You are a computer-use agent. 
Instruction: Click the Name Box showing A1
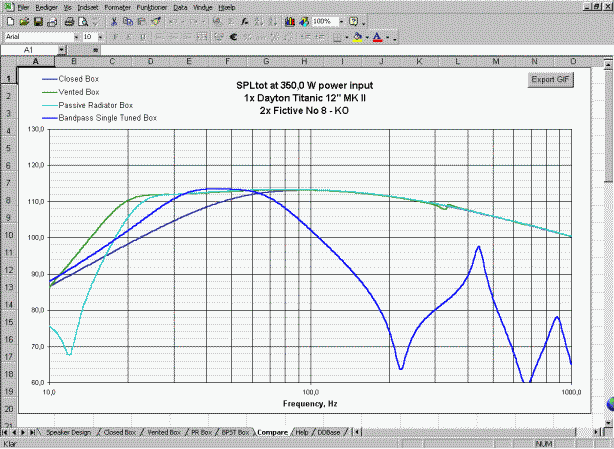pyautogui.click(x=29, y=50)
